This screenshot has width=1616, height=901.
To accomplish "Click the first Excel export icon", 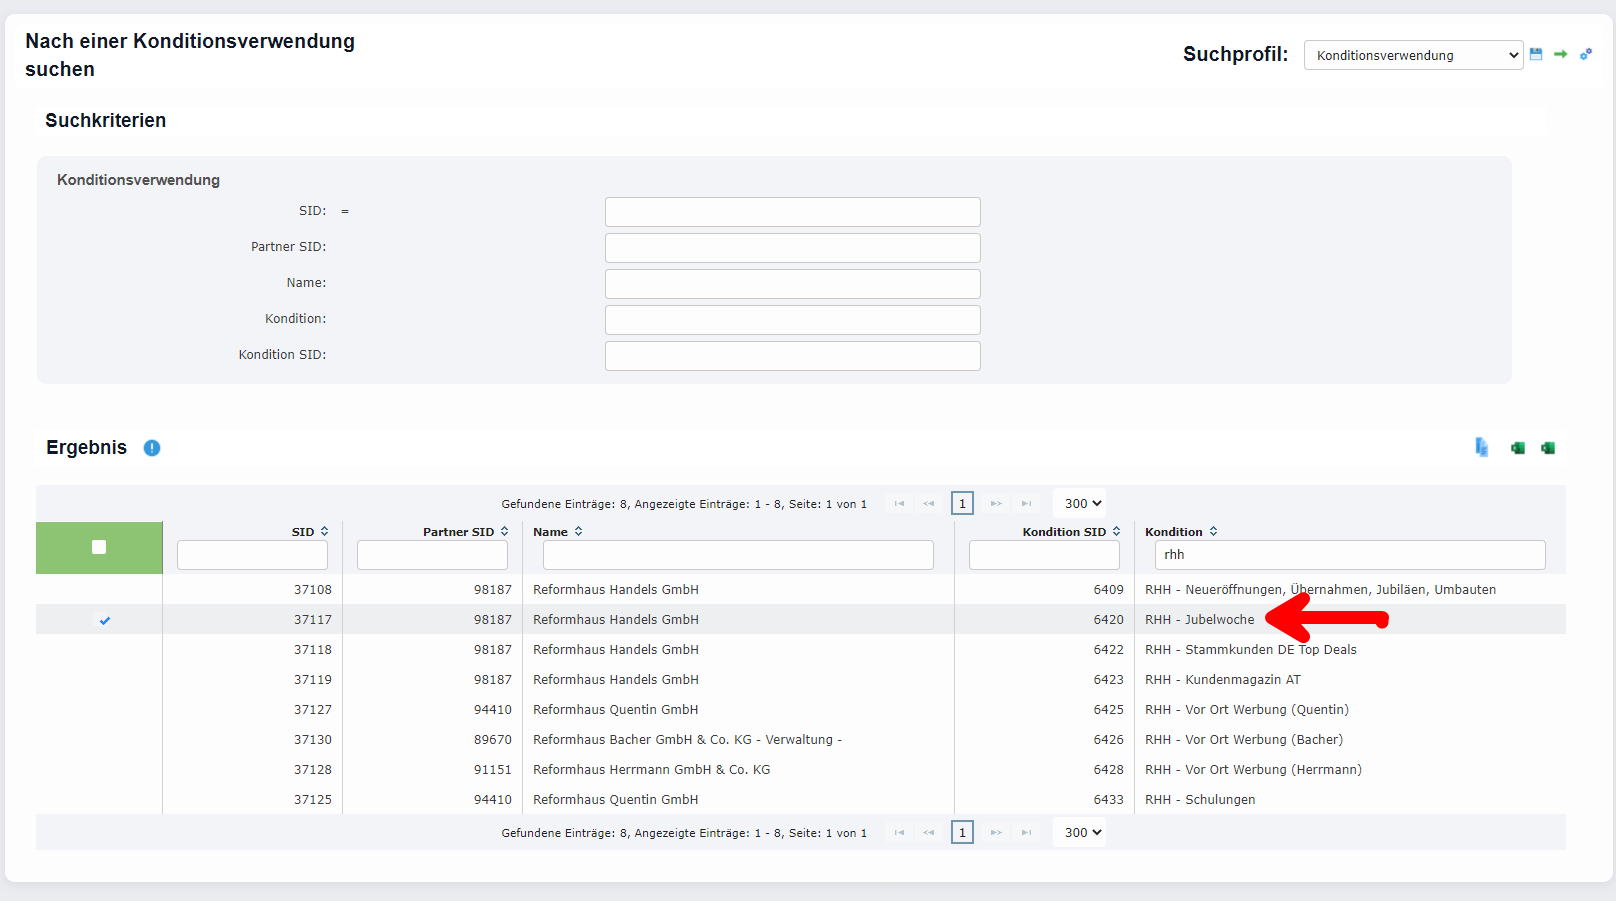I will [x=1518, y=448].
